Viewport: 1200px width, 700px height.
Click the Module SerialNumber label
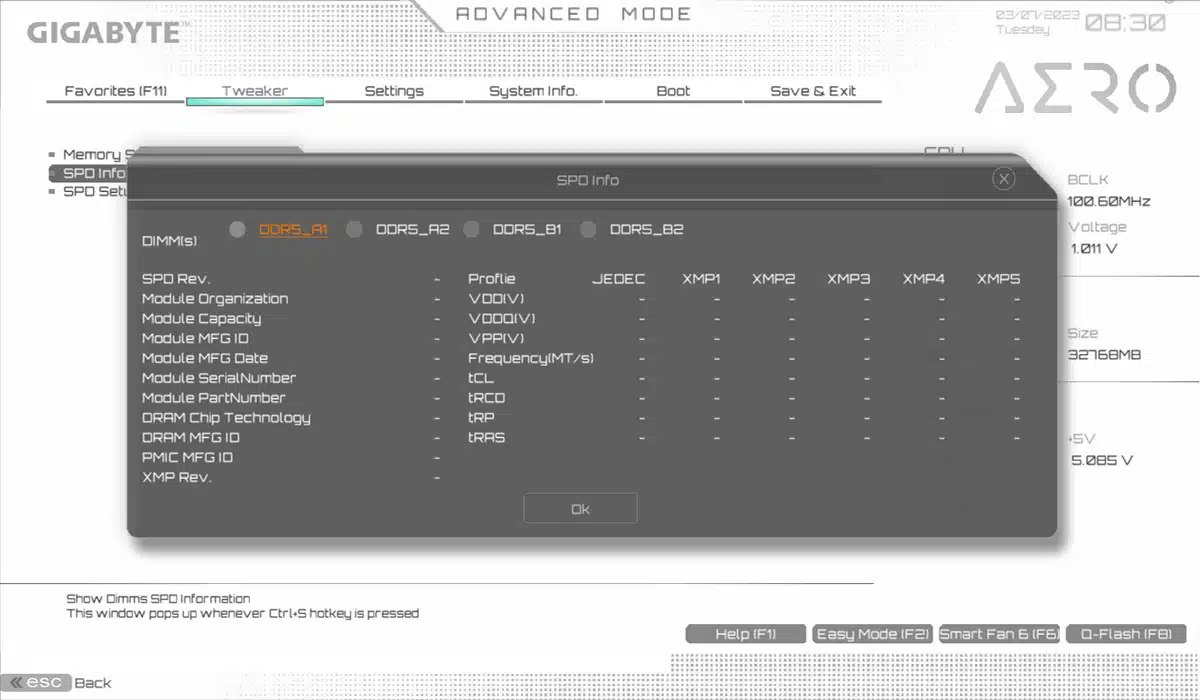pos(219,378)
